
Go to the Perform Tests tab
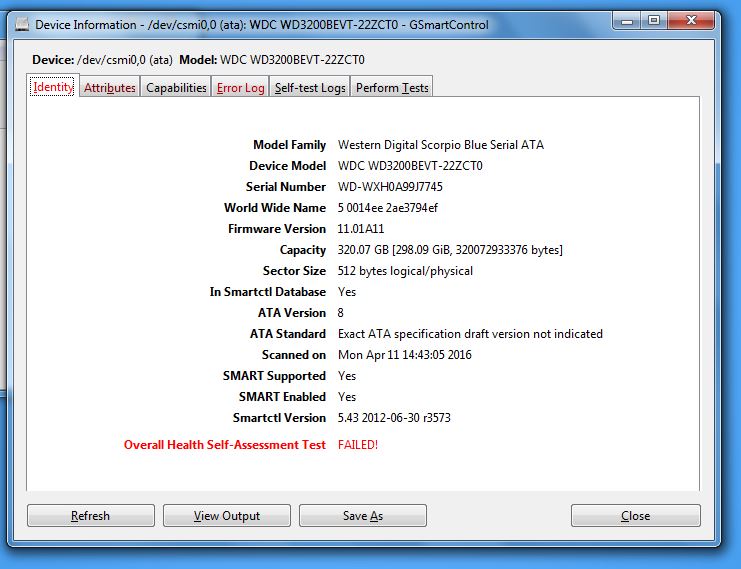pos(392,87)
